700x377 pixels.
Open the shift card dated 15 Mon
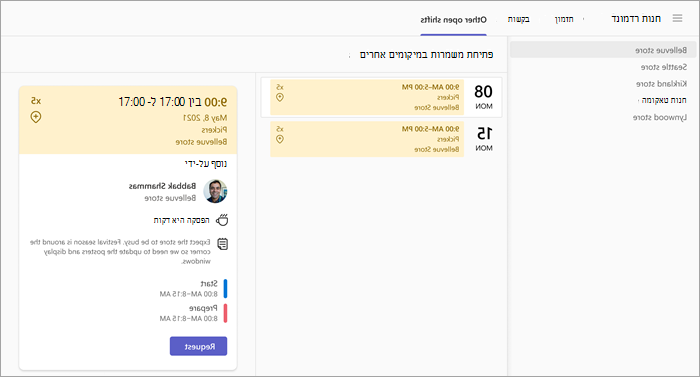tap(381, 139)
